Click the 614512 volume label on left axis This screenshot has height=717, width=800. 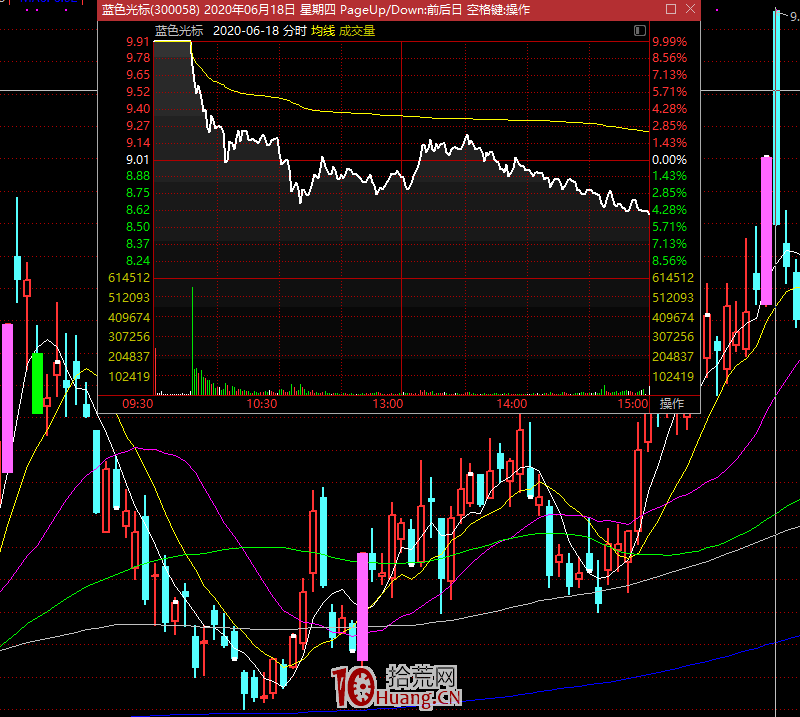coord(129,278)
